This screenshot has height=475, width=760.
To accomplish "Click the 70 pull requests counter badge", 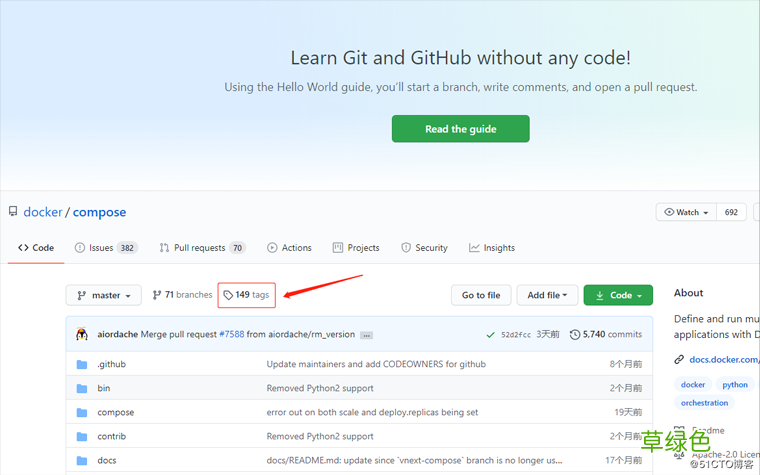I will coord(238,248).
